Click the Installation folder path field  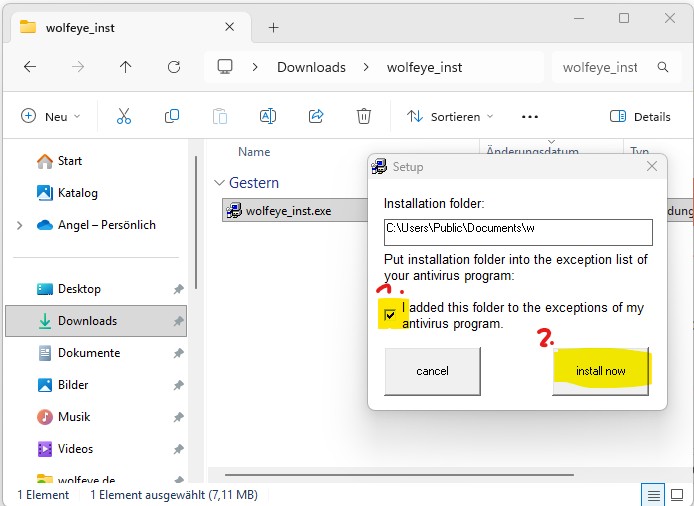click(x=518, y=232)
